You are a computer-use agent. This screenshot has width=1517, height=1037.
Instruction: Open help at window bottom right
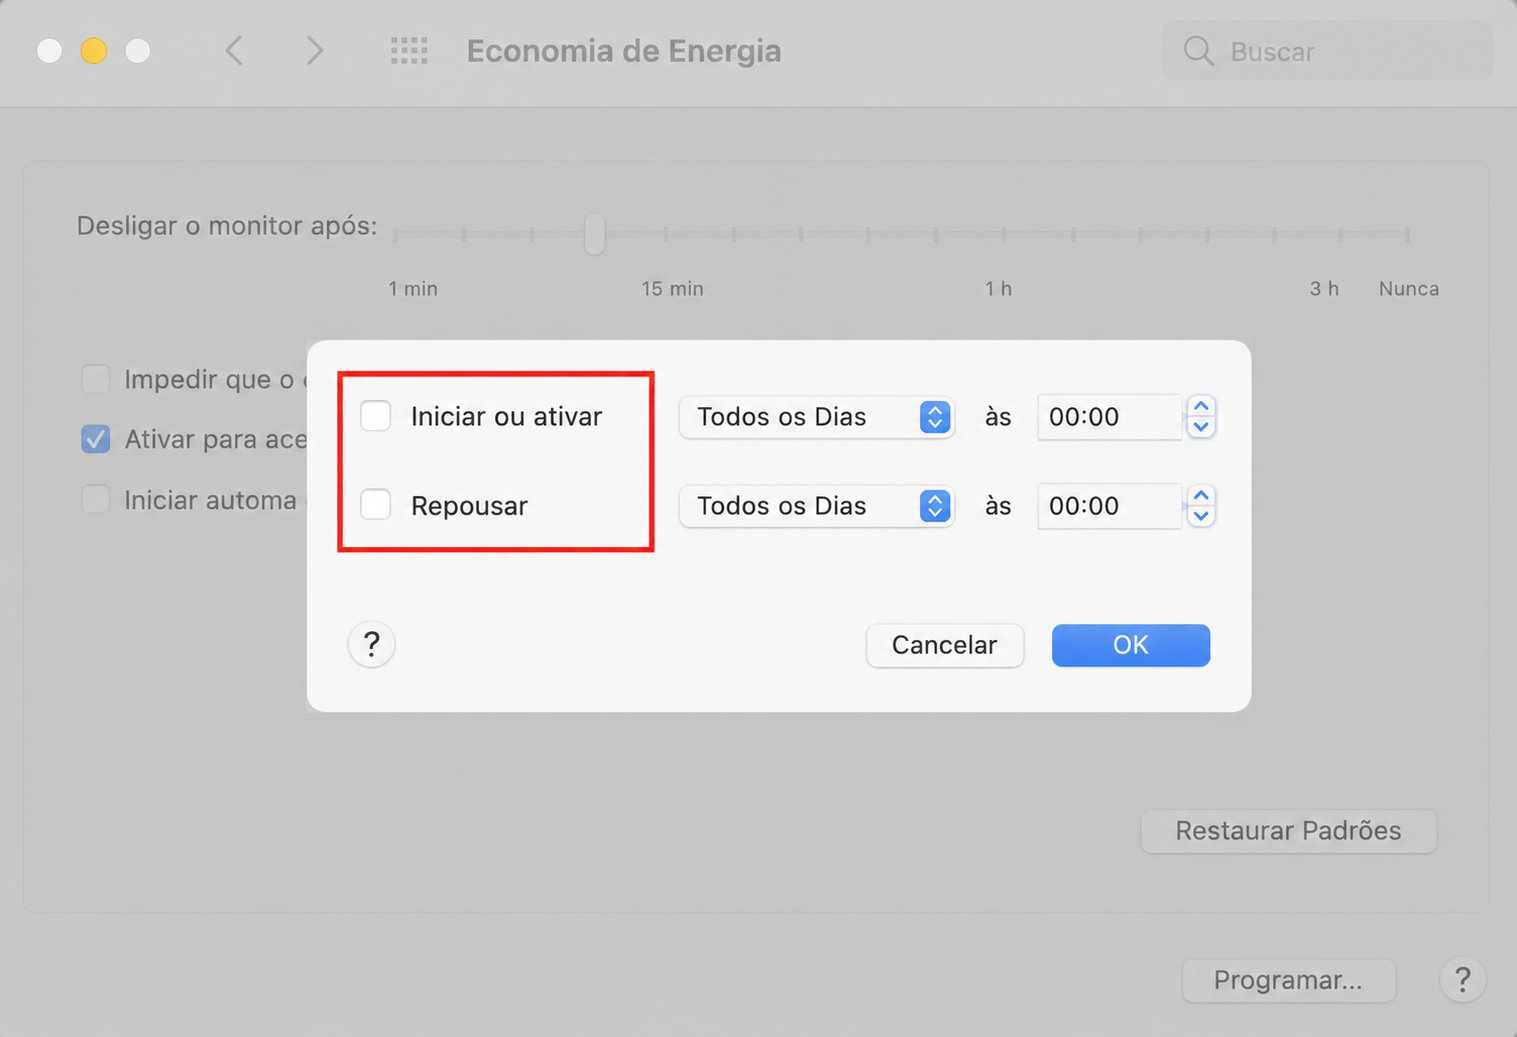(x=1462, y=980)
